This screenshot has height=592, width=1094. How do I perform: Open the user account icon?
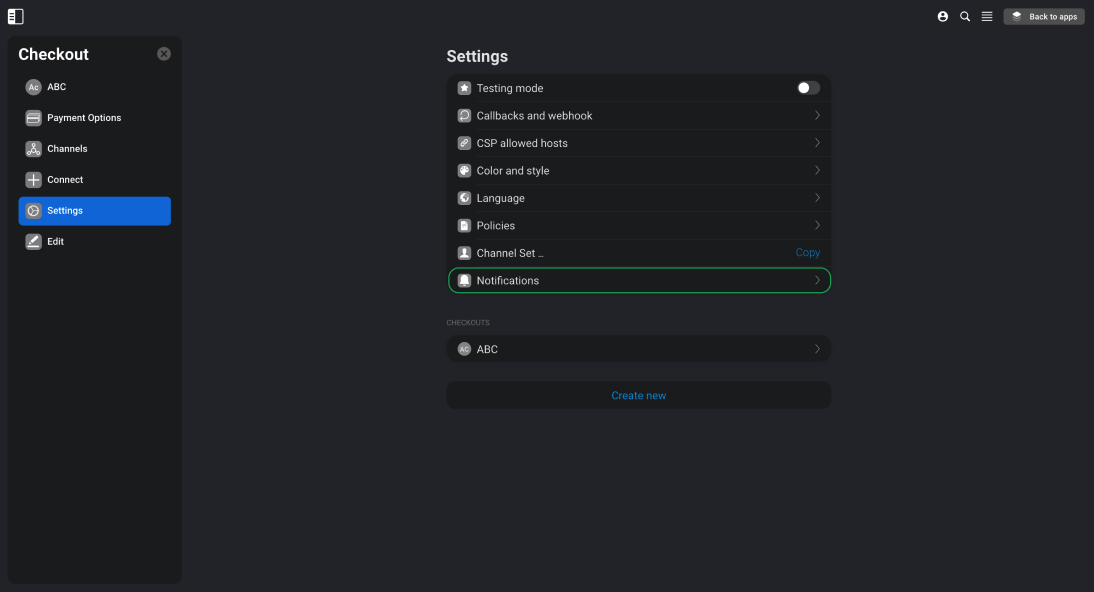[x=943, y=16]
